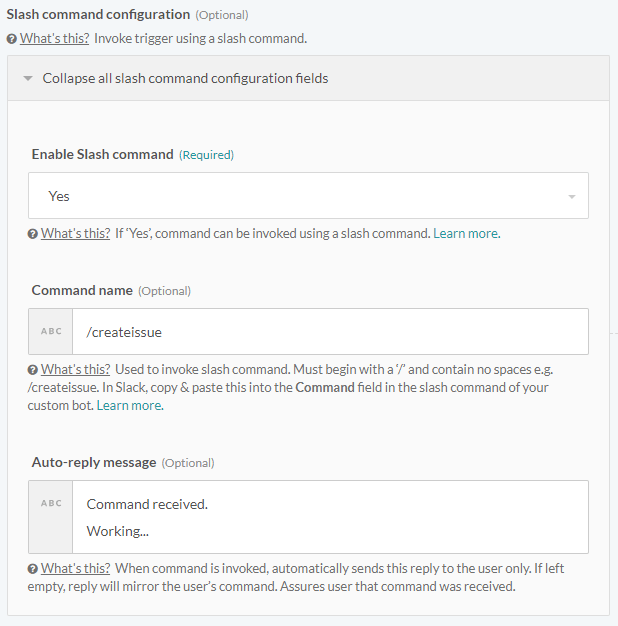Click the 'Command name' field label

[82, 290]
